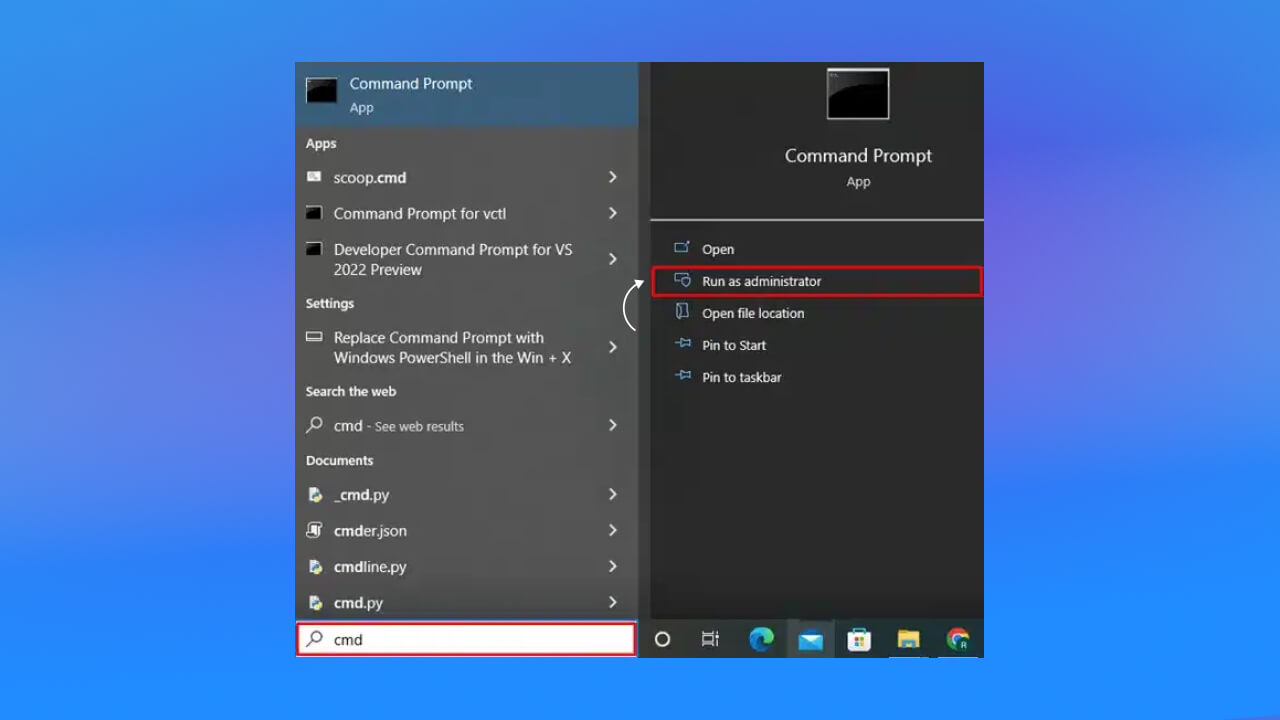Expand Replace Command Prompt setting chevron
1280x720 pixels.
(613, 347)
